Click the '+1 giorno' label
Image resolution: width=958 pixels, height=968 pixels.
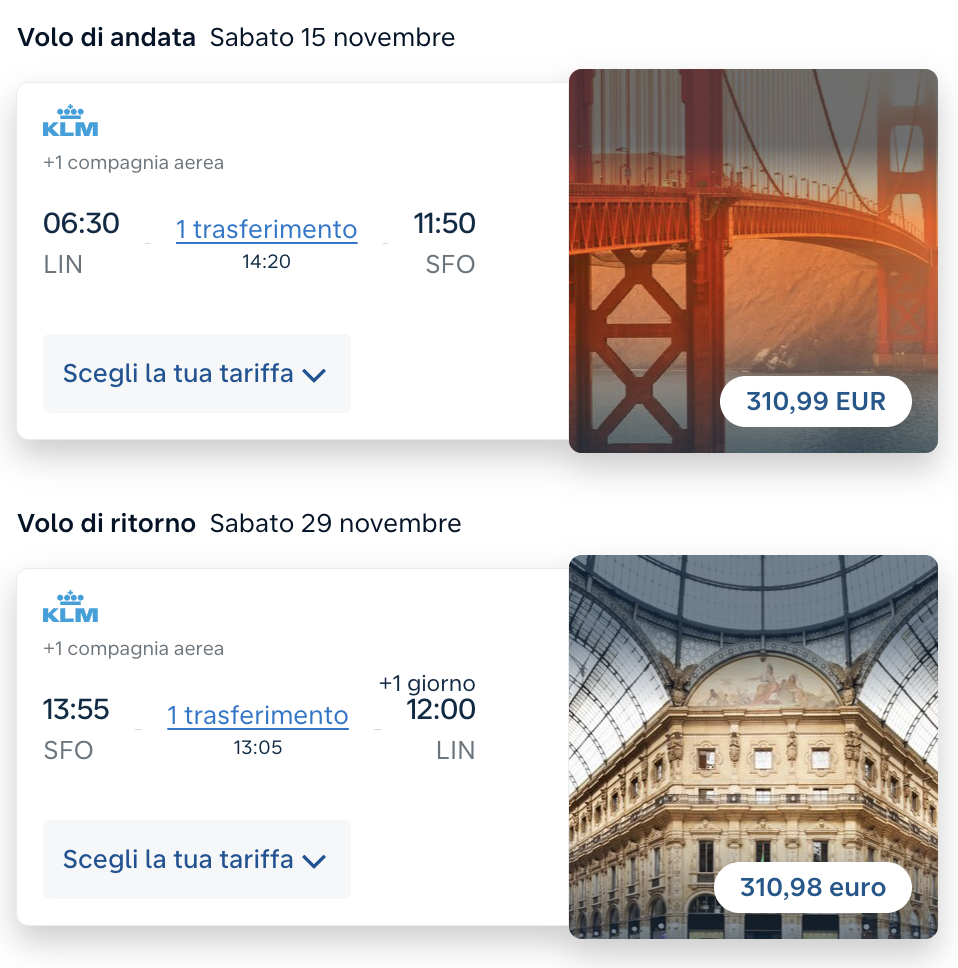[x=427, y=684]
